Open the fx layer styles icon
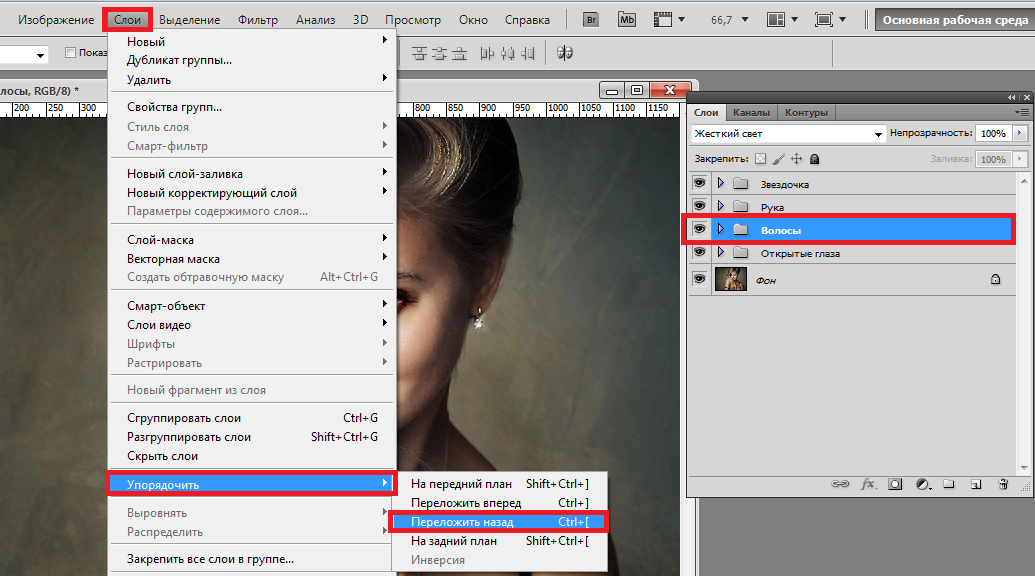Viewport: 1035px width, 576px height. pos(868,485)
